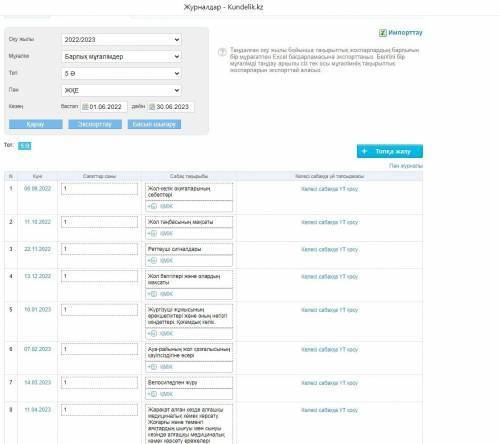This screenshot has height=444, width=500.
Task: Click the add КМЖ icon in row 6
Action: pos(152,367)
